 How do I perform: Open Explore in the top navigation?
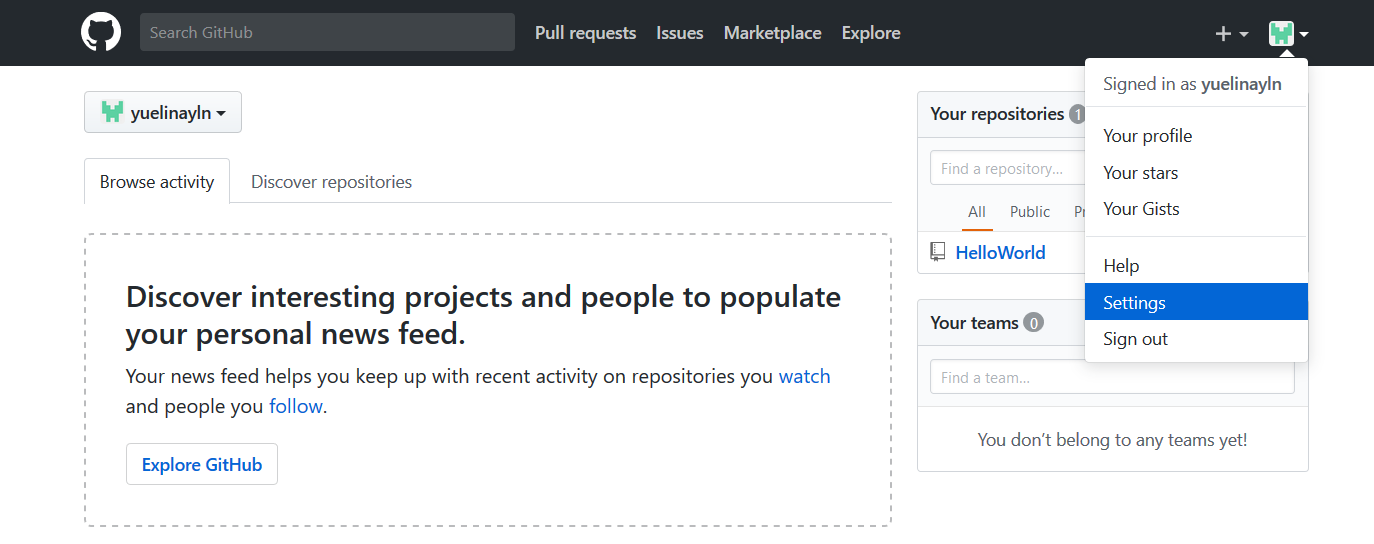[871, 33]
